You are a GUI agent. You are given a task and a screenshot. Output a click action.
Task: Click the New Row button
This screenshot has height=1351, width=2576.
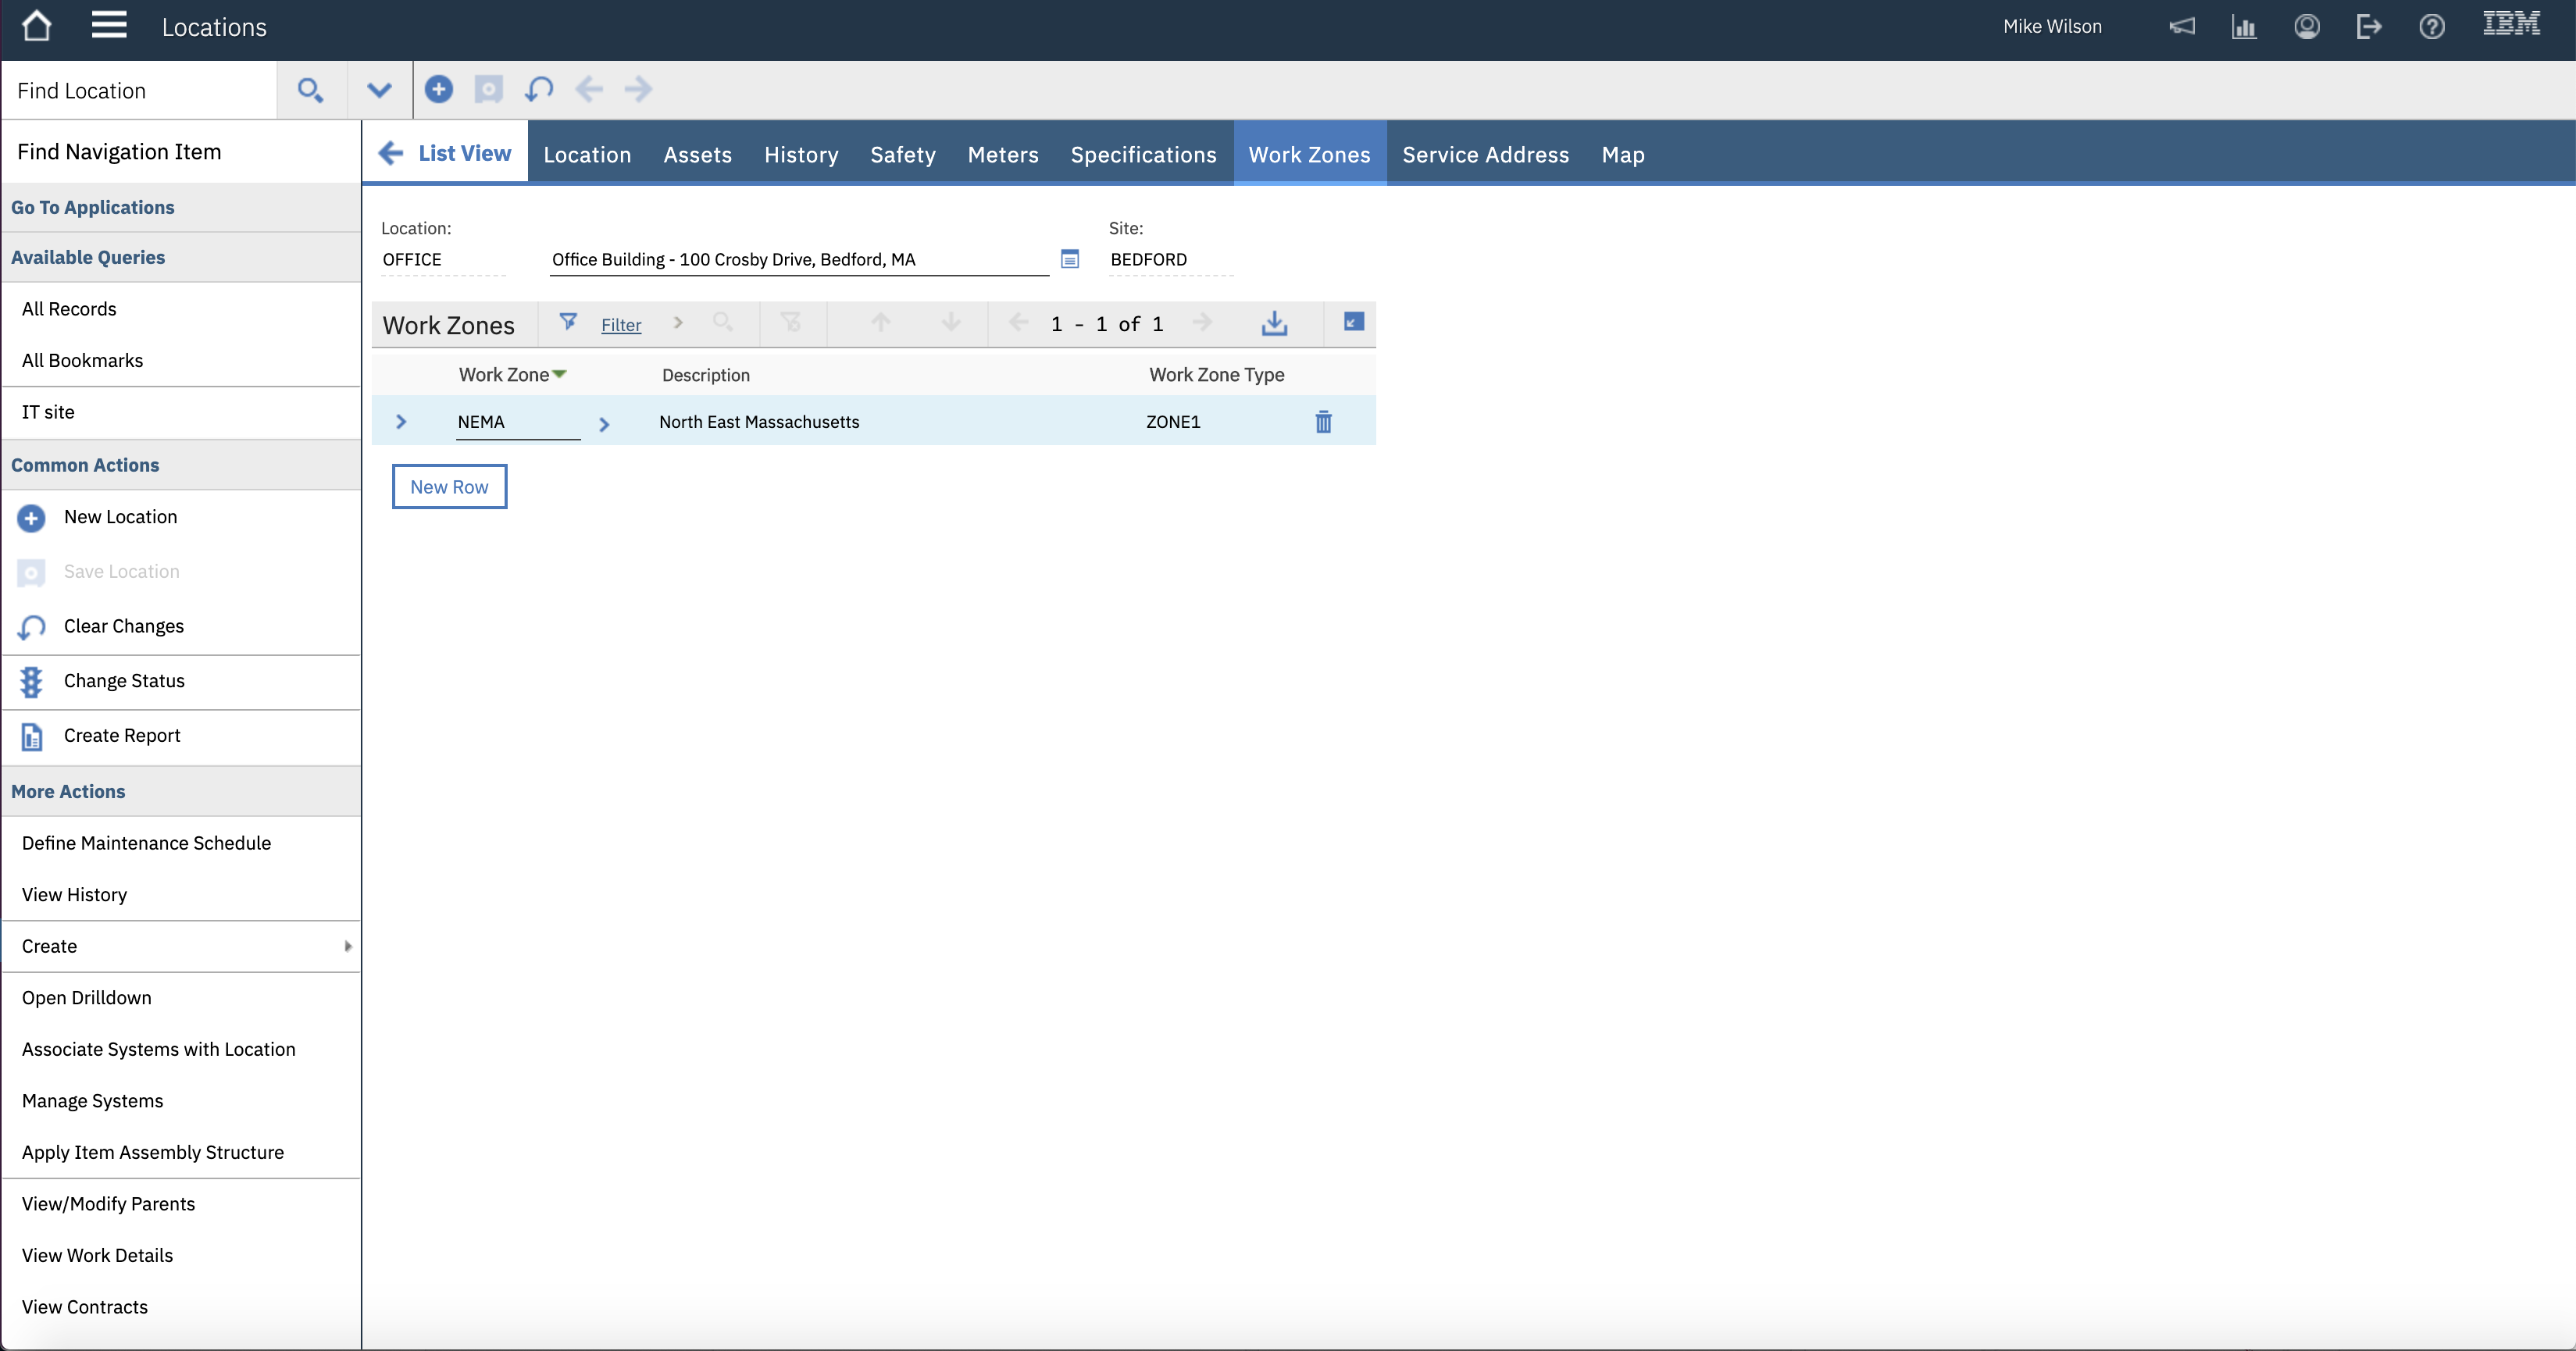[x=448, y=487]
